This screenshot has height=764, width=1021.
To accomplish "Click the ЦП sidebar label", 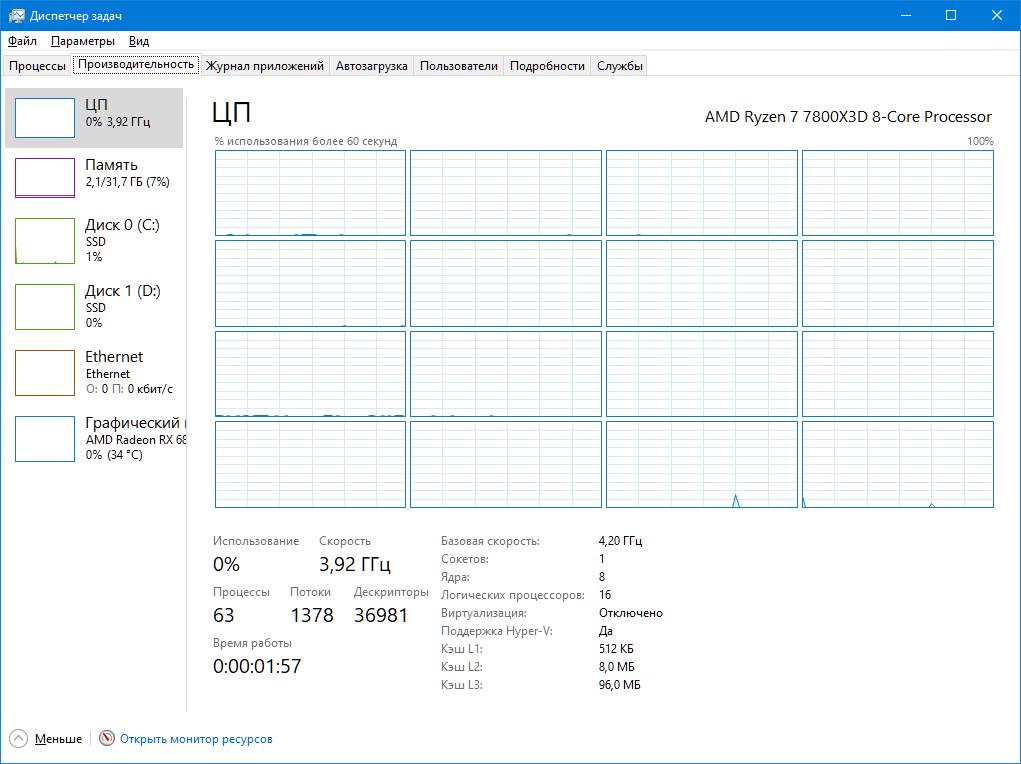I will (96, 105).
